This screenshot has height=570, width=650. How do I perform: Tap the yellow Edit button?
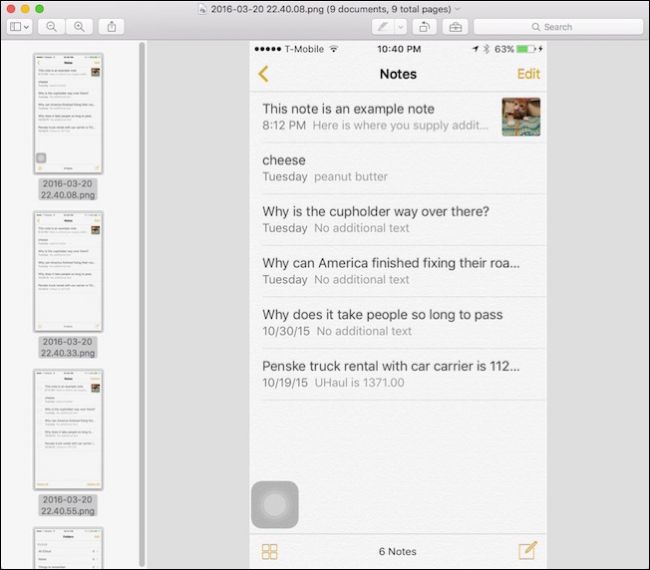[x=529, y=74]
